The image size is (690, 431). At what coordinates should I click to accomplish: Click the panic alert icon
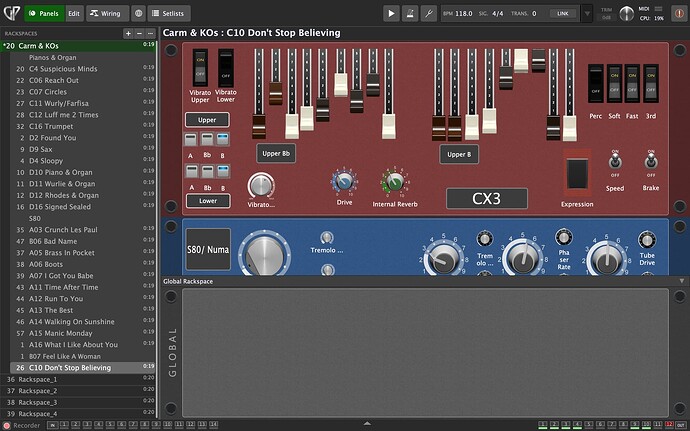point(679,14)
